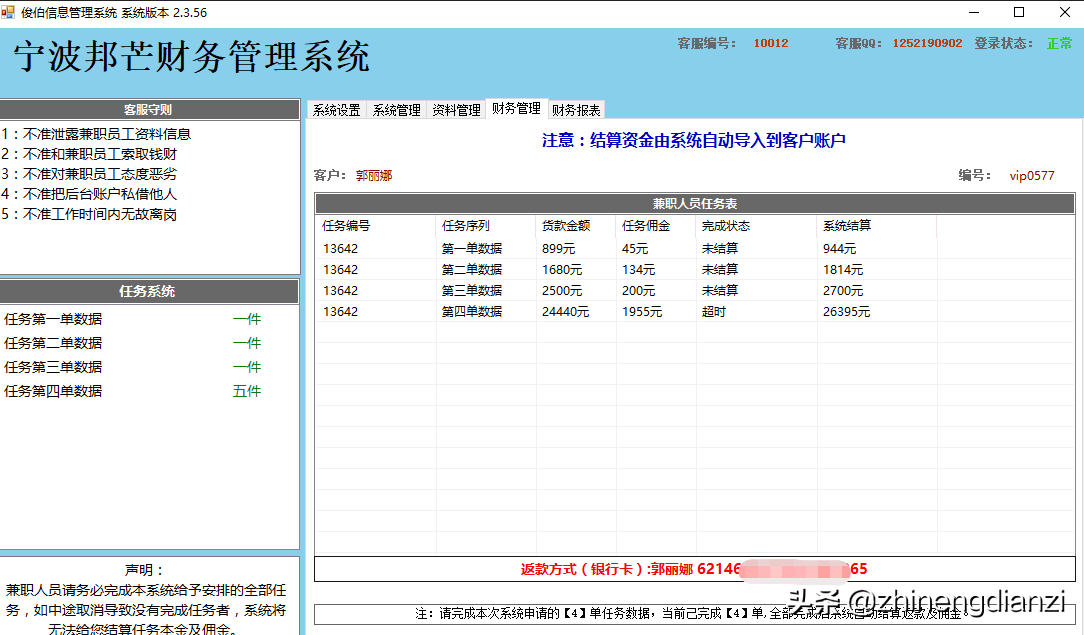Select the 财务管理 tab
Image resolution: width=1084 pixels, height=635 pixels.
516,108
